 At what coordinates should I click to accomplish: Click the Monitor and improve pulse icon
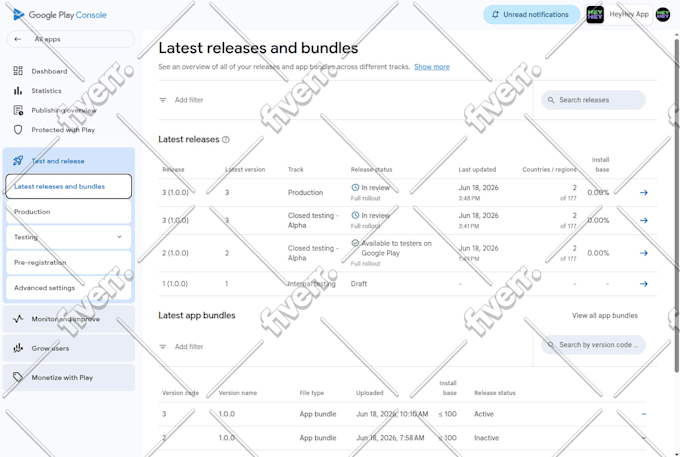[18, 319]
